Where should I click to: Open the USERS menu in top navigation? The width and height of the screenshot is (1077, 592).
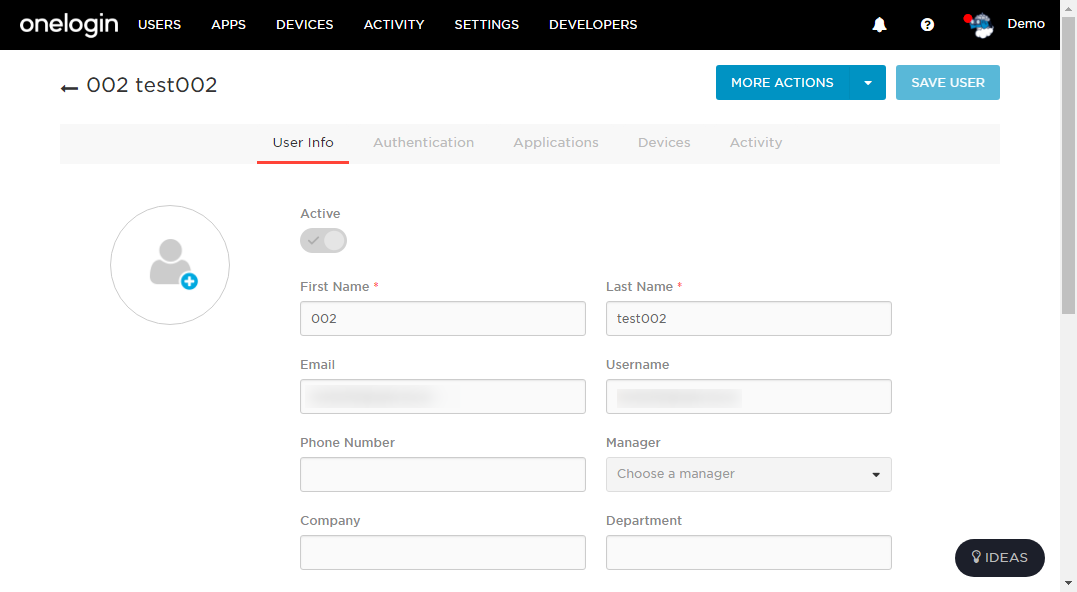point(159,25)
